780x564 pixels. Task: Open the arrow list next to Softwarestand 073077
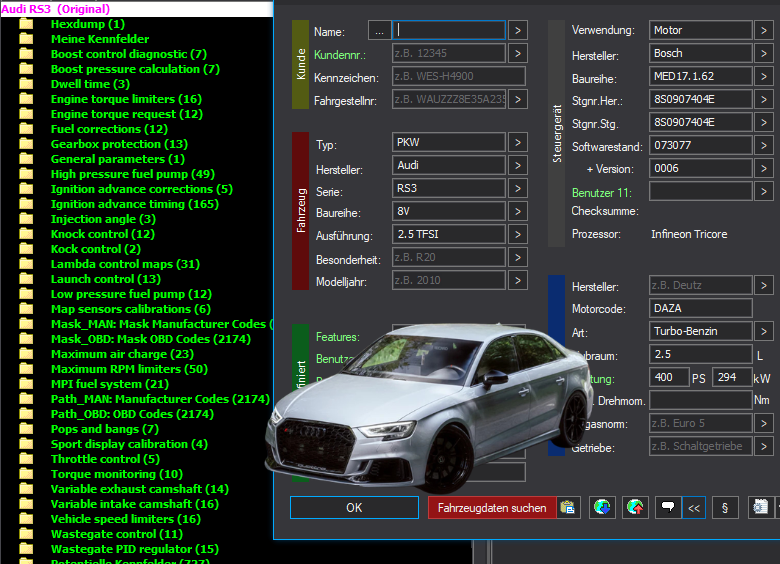pos(764,145)
